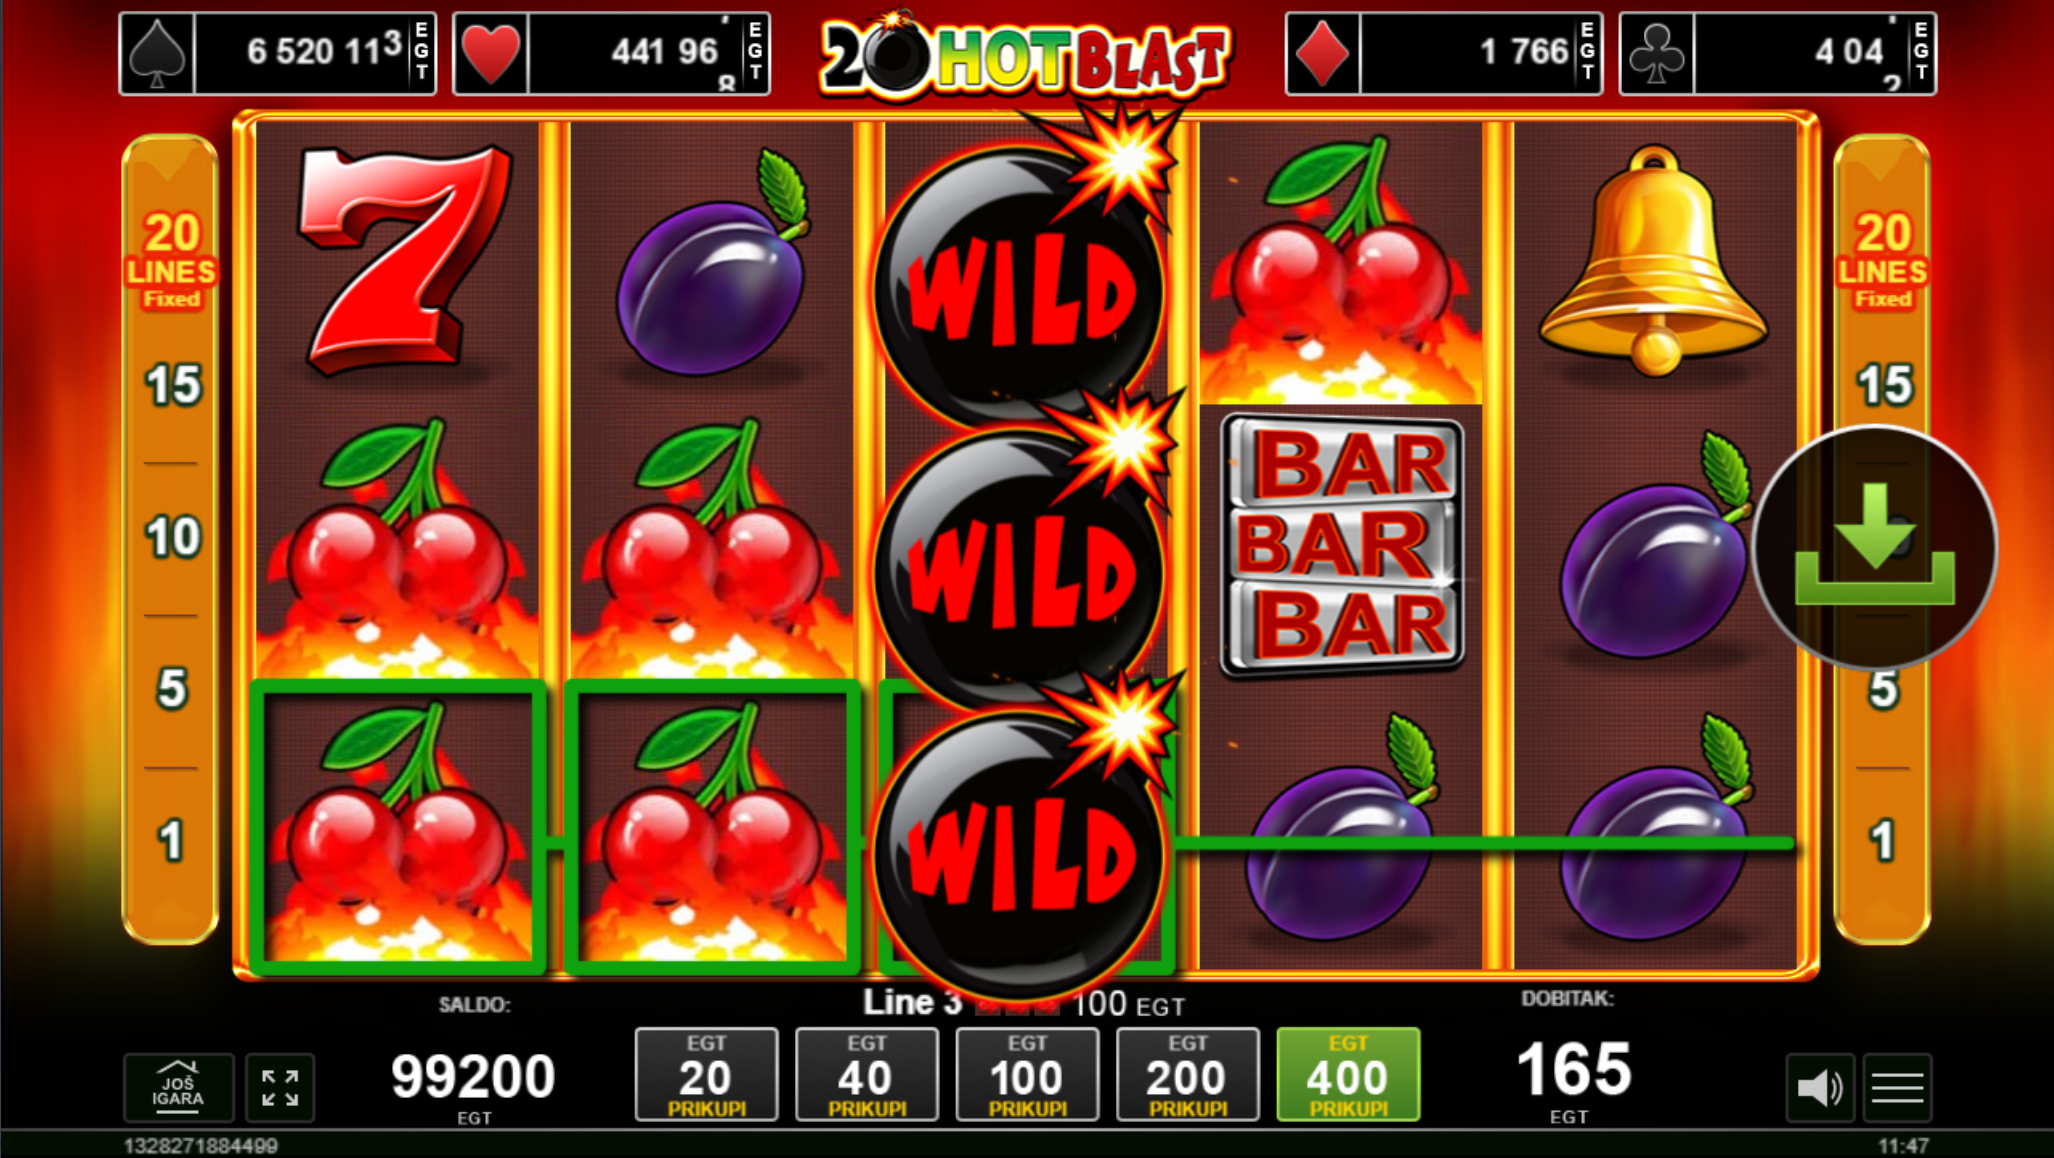
Task: Click the red diamond jackpot icon
Action: point(1323,54)
